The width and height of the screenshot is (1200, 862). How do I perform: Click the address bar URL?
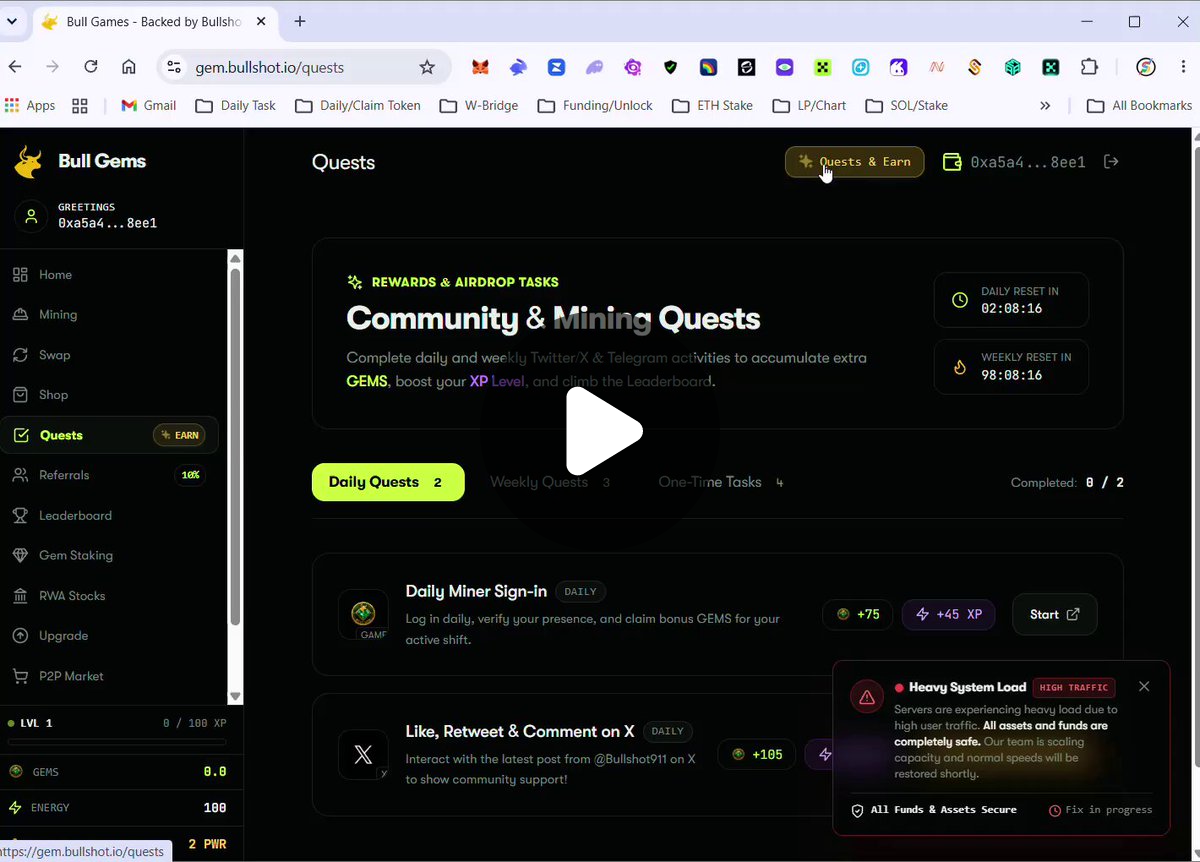(x=269, y=68)
